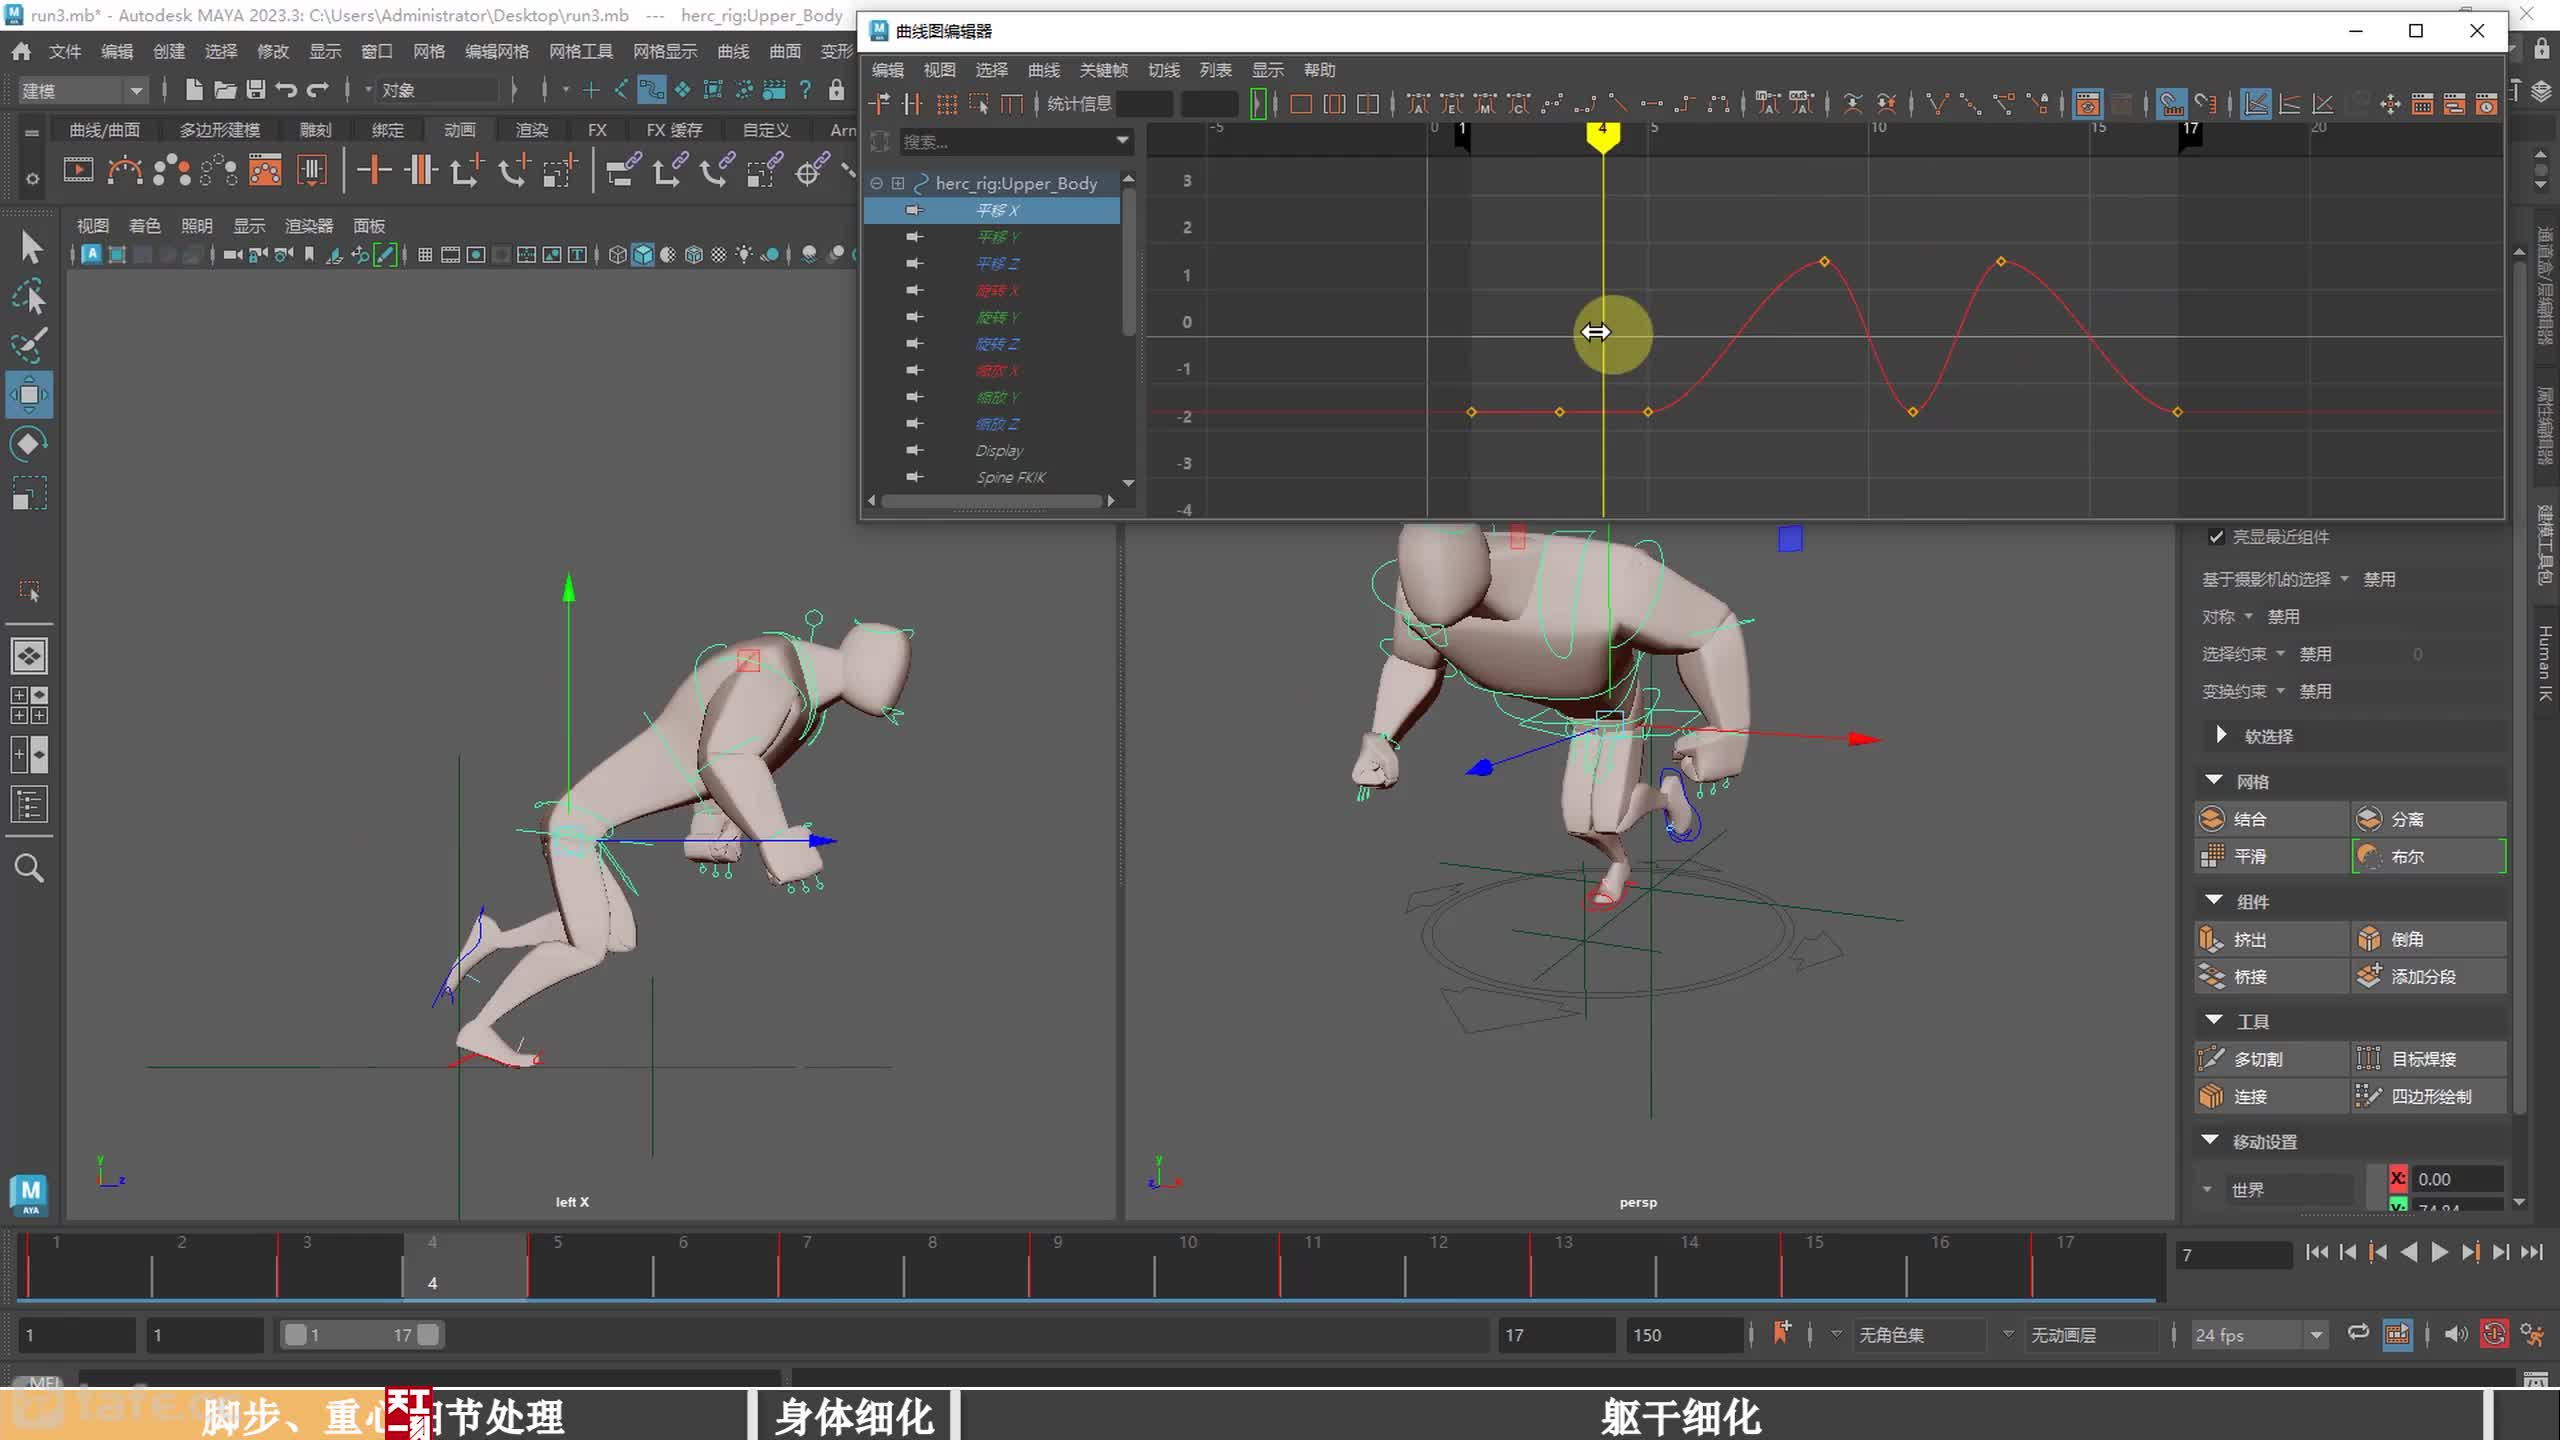The width and height of the screenshot is (2560, 1440).
Task: Activate the Rotate tool in toolbox
Action: tap(30, 444)
